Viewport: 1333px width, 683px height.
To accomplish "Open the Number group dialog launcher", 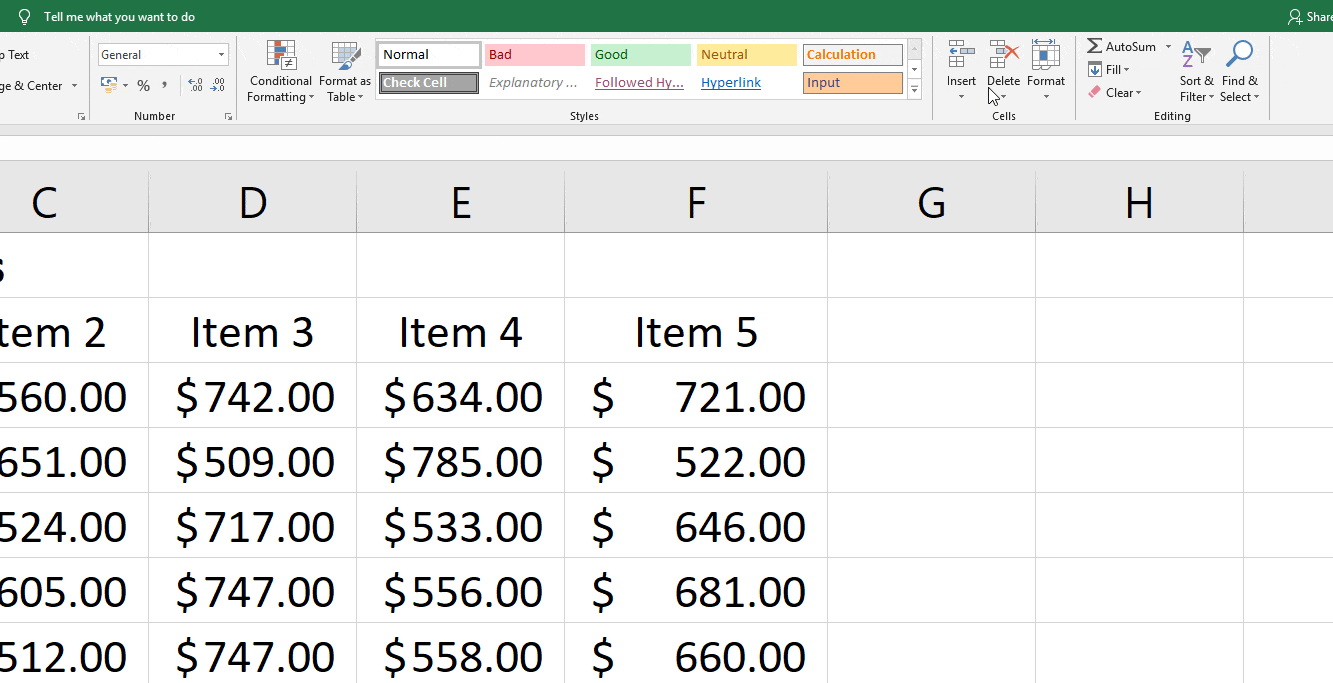I will (228, 116).
